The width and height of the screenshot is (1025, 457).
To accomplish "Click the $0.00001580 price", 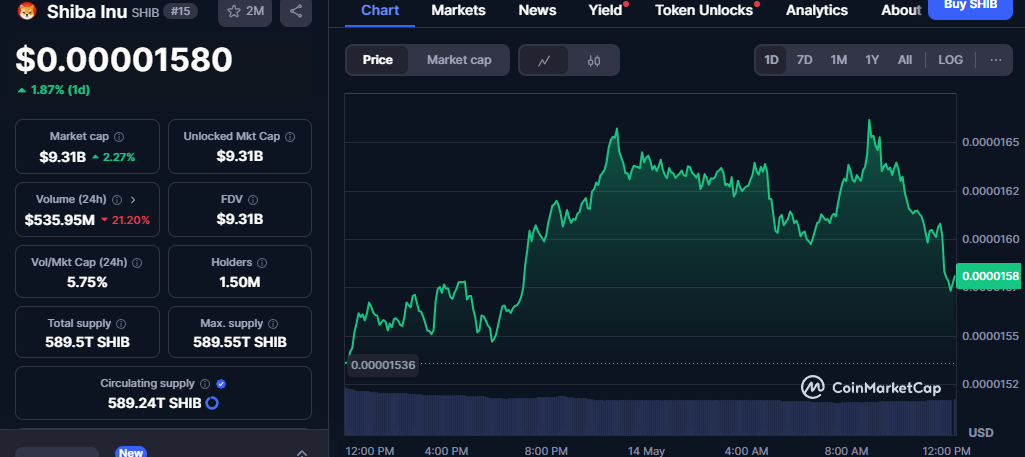I will click(124, 60).
